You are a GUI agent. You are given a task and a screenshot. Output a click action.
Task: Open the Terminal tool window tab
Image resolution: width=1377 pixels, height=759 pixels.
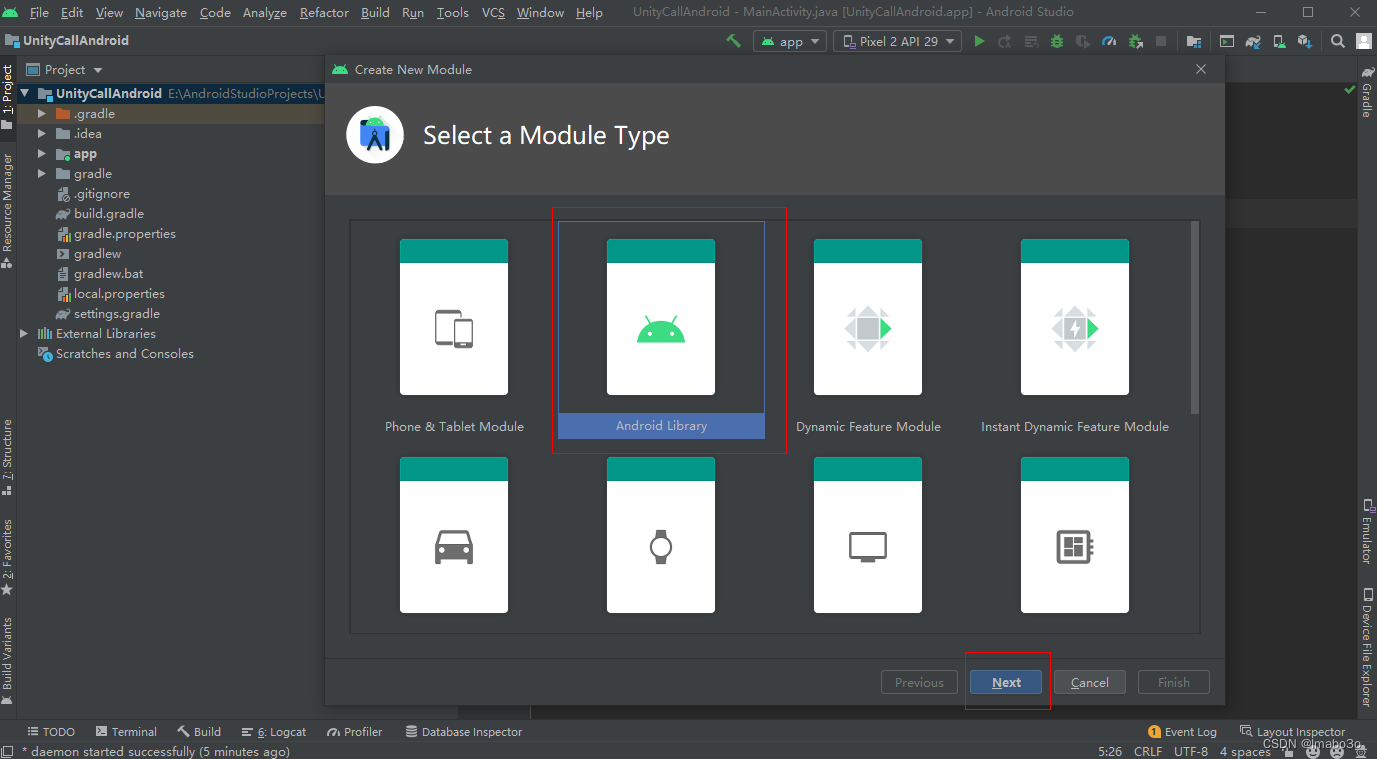pos(126,732)
